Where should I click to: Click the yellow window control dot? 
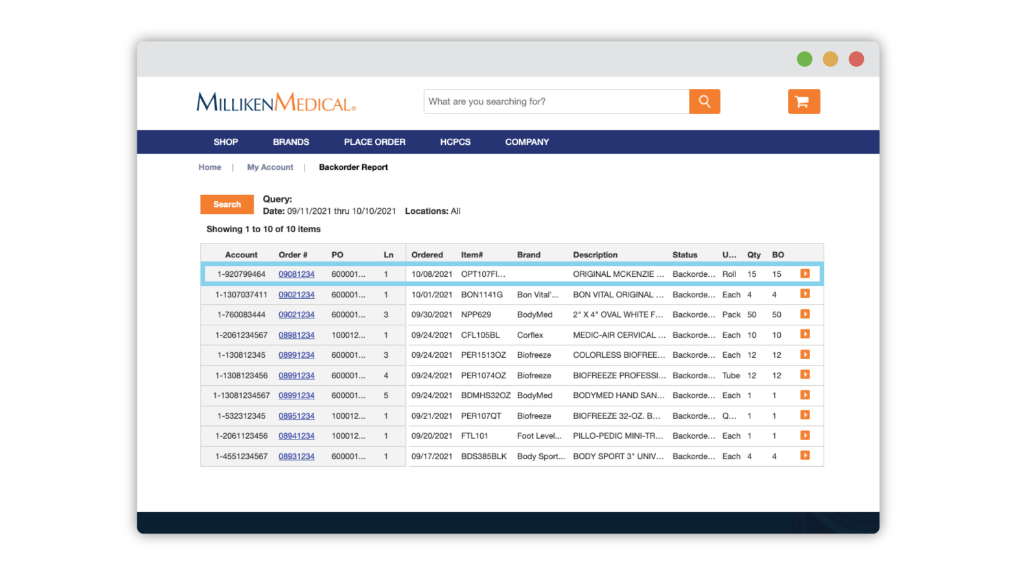(x=830, y=59)
